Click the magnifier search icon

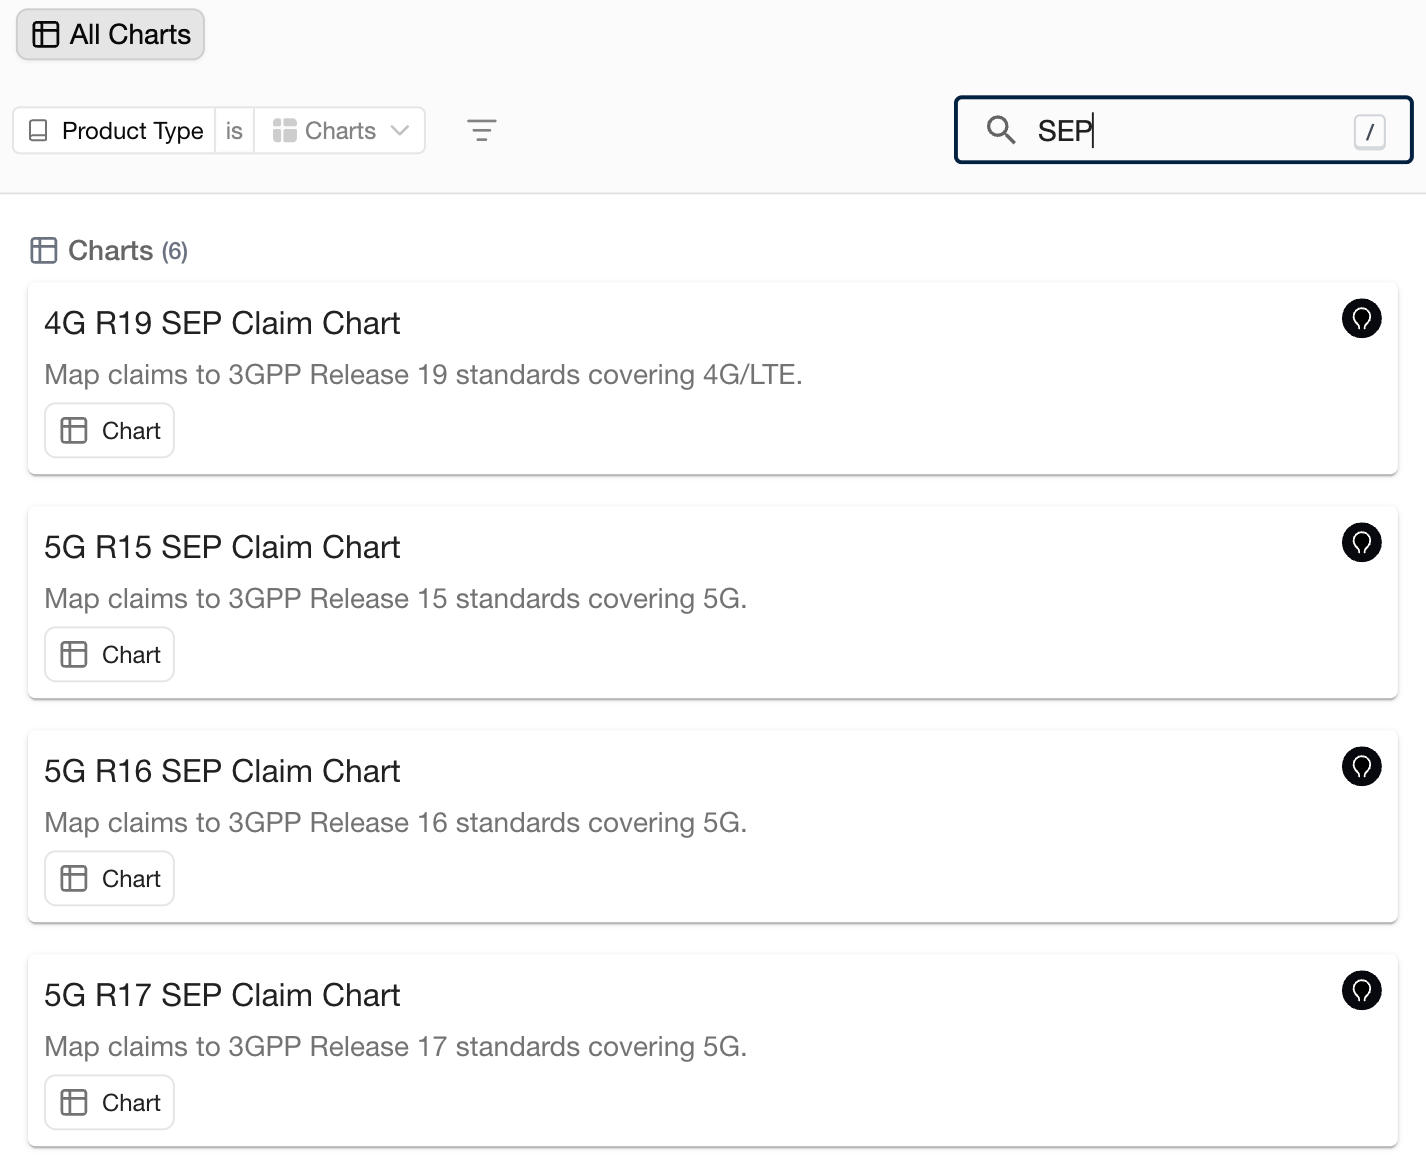1001,130
